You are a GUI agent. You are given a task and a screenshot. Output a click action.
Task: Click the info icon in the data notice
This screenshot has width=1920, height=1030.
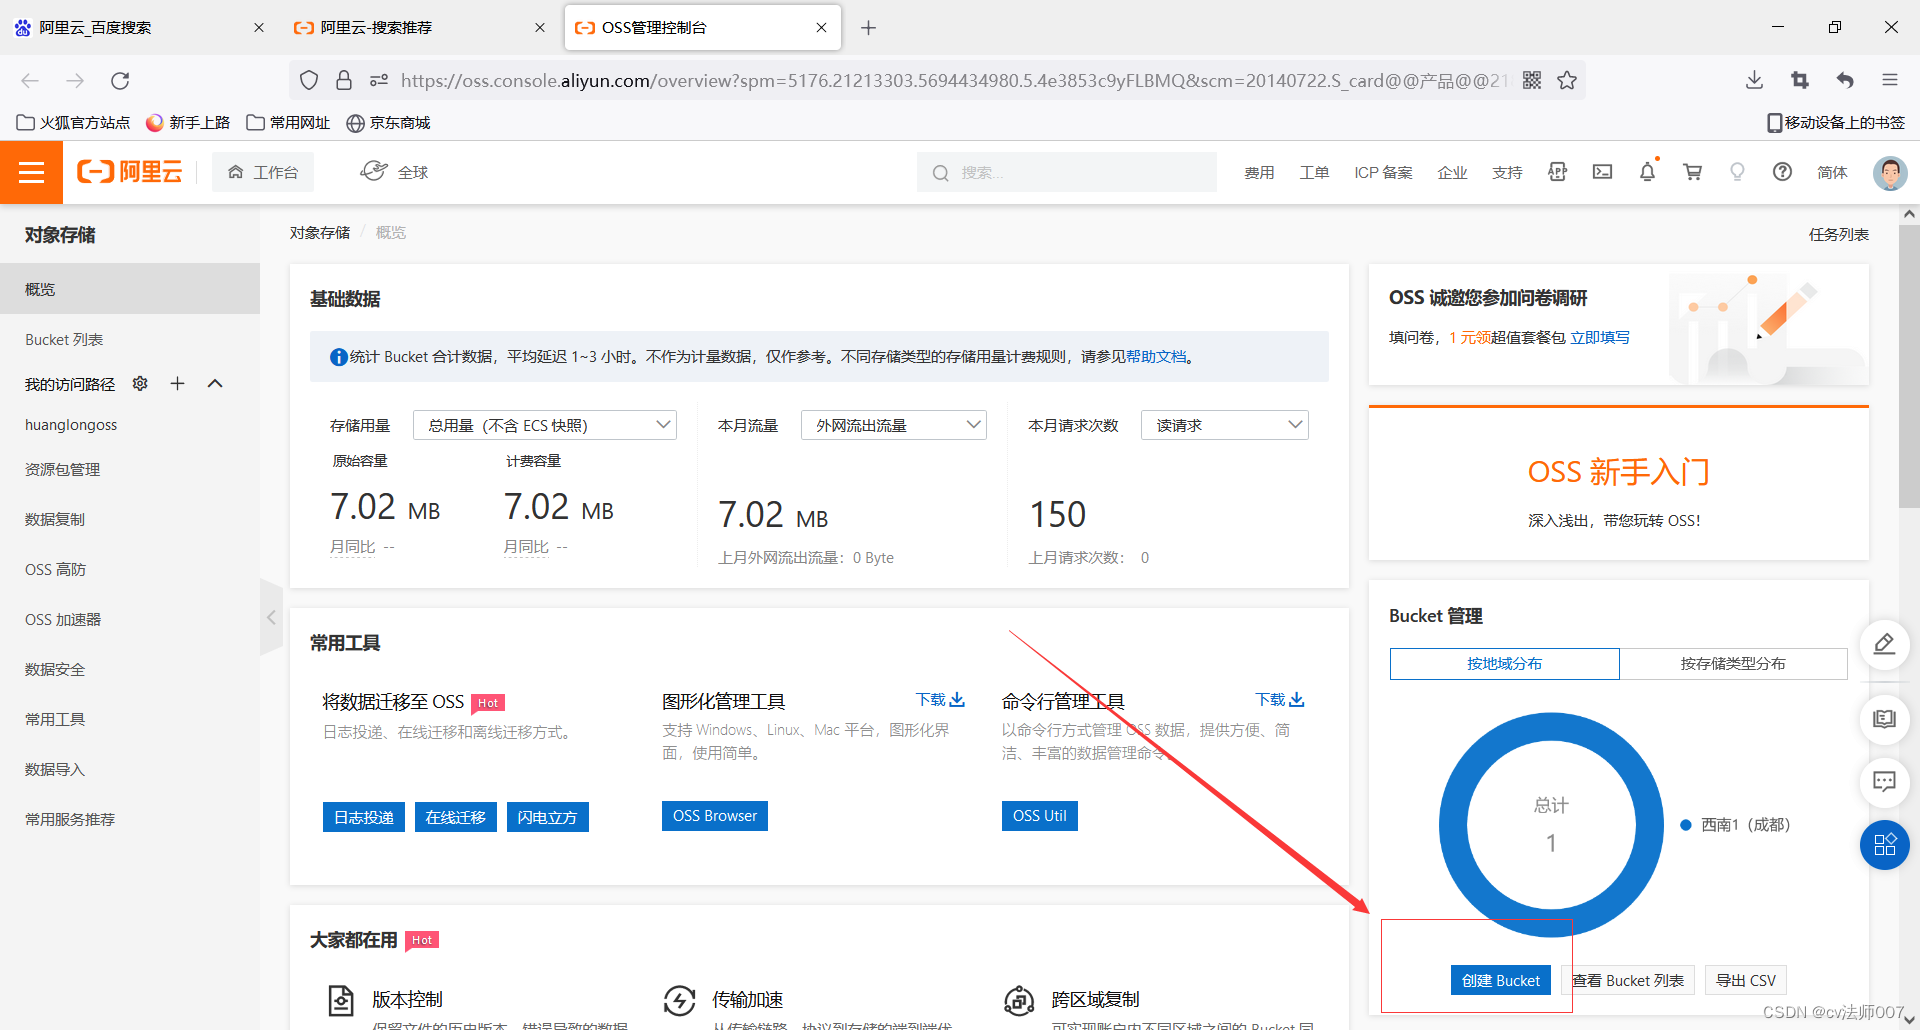click(338, 357)
